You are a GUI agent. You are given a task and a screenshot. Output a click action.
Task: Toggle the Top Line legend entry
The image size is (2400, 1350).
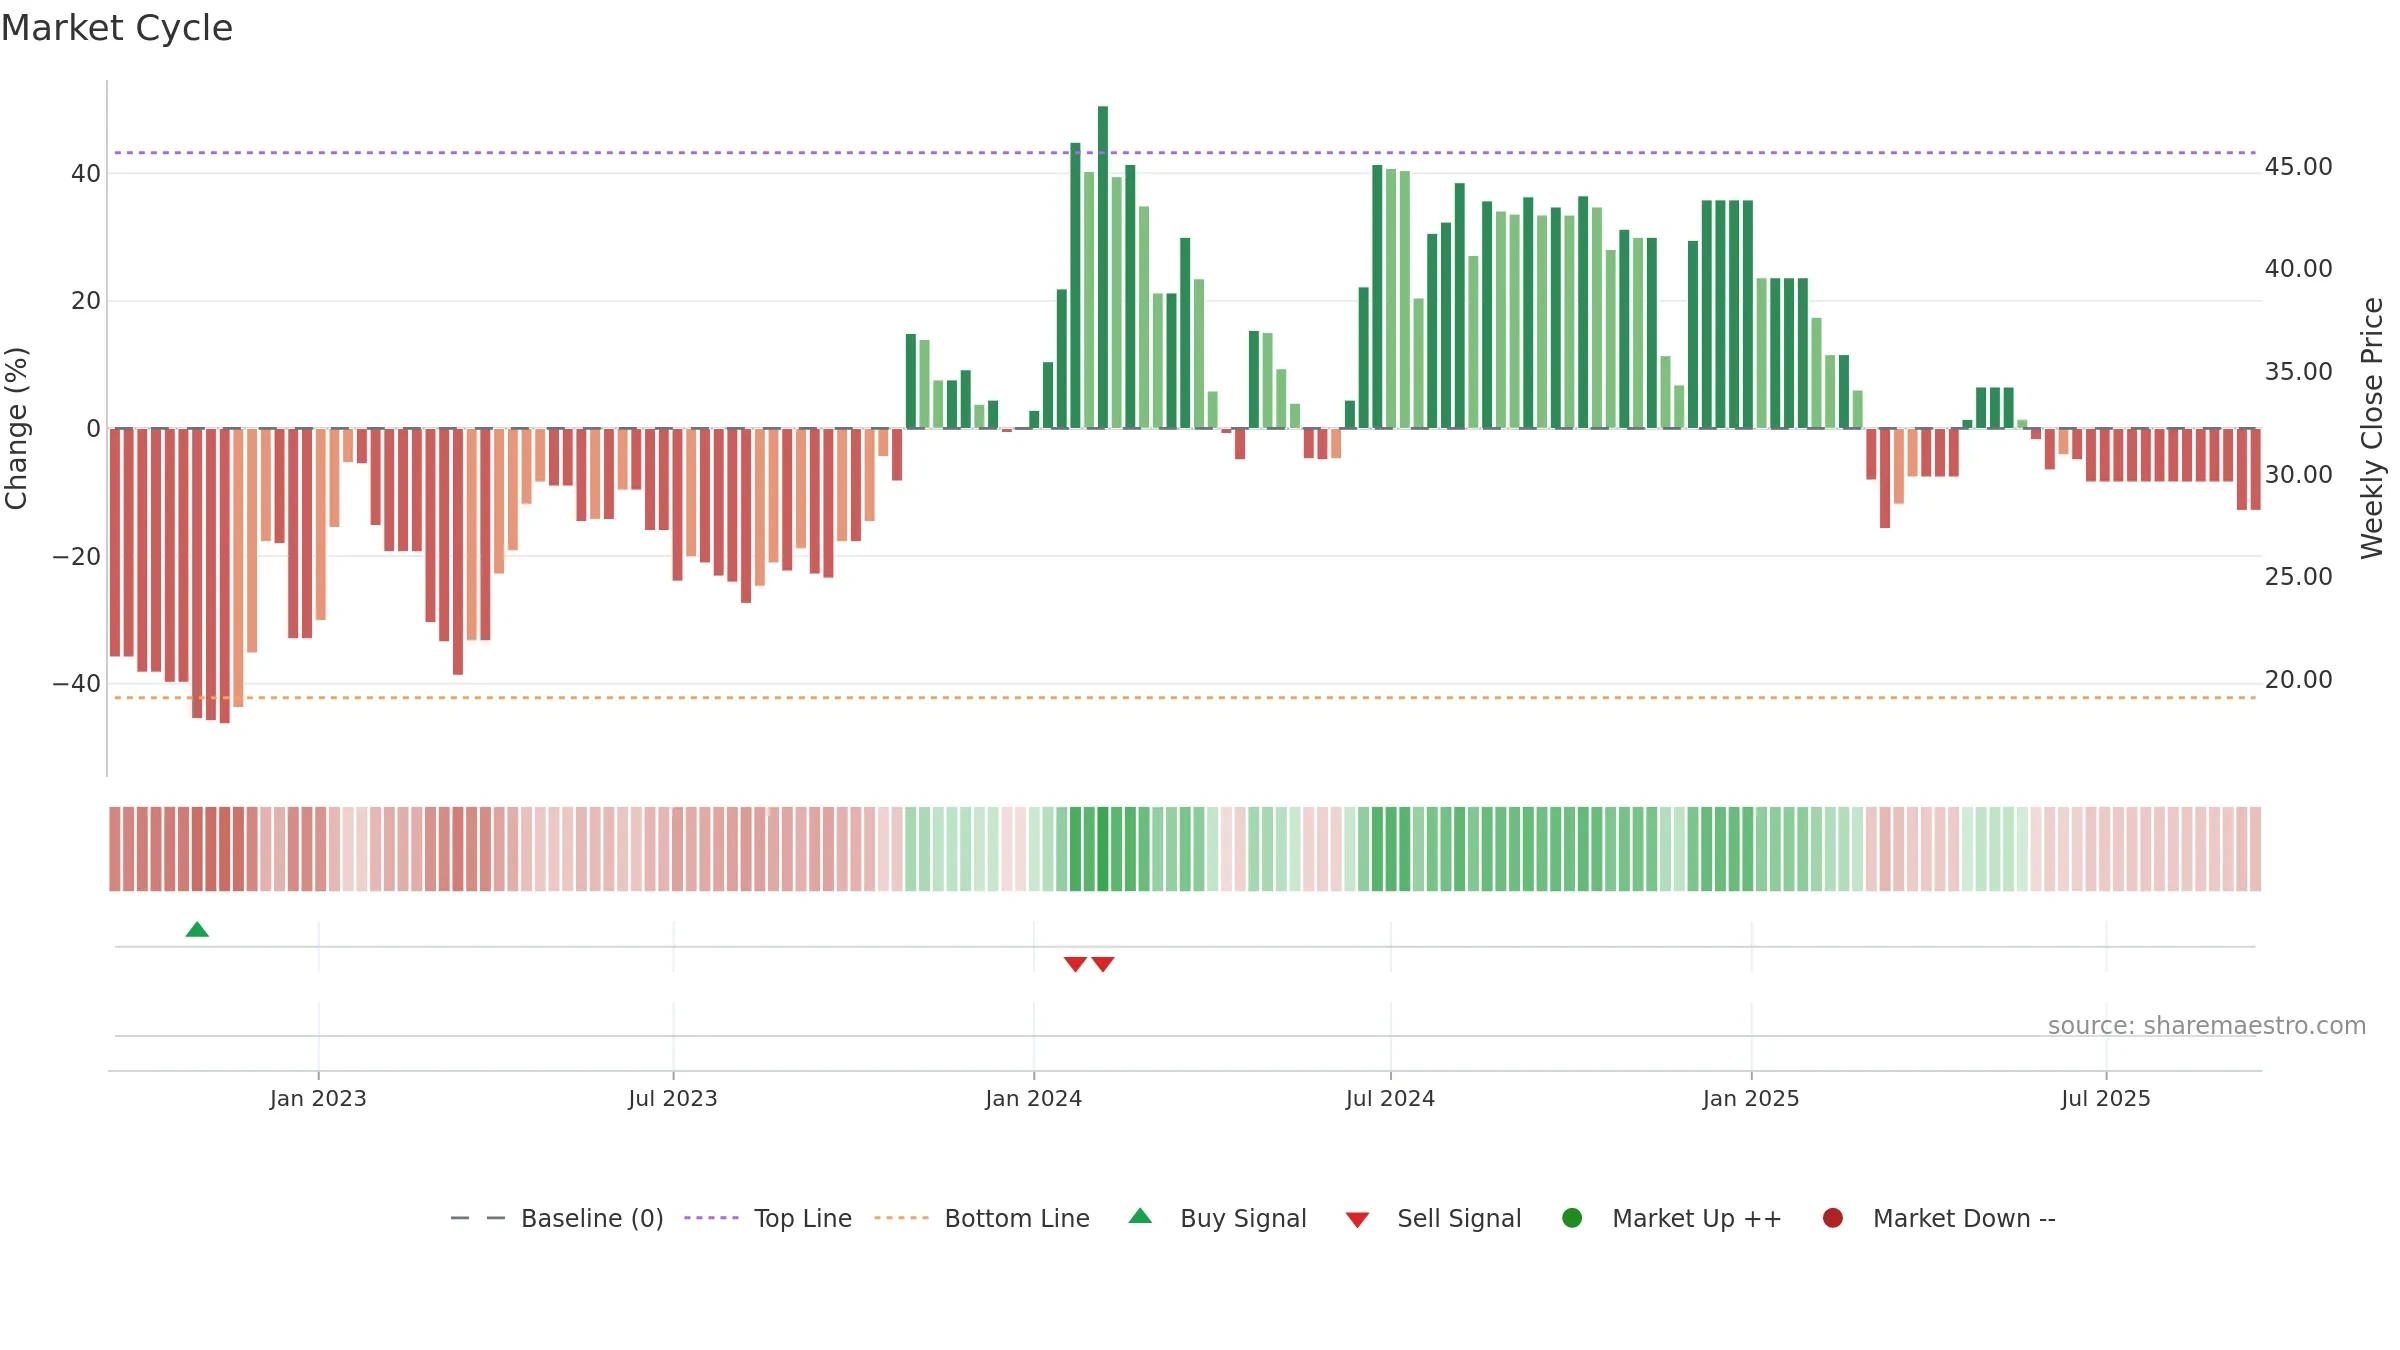768,1218
